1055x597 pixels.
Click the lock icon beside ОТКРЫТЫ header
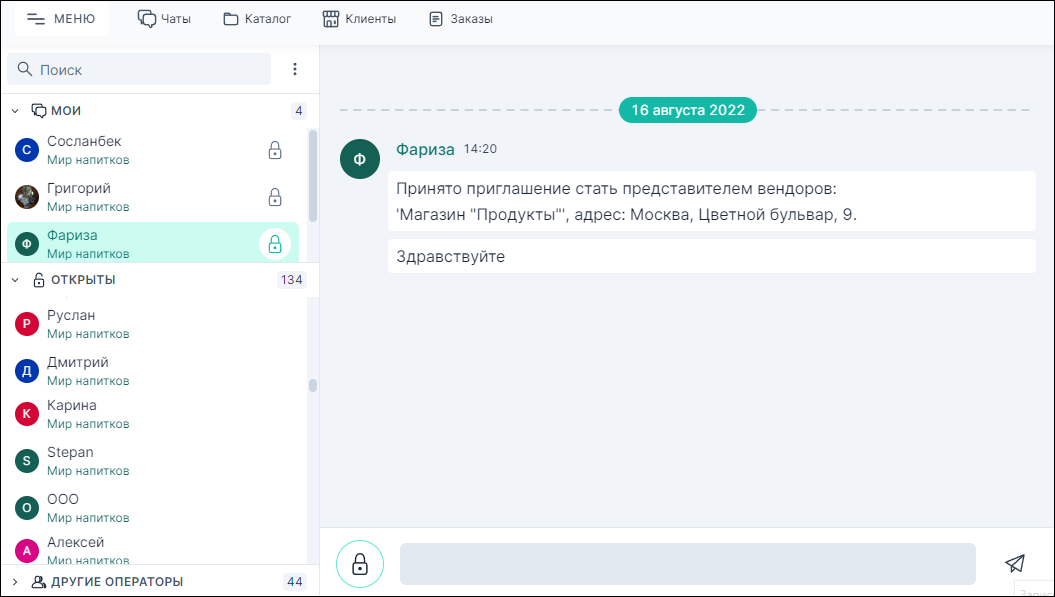pos(38,280)
